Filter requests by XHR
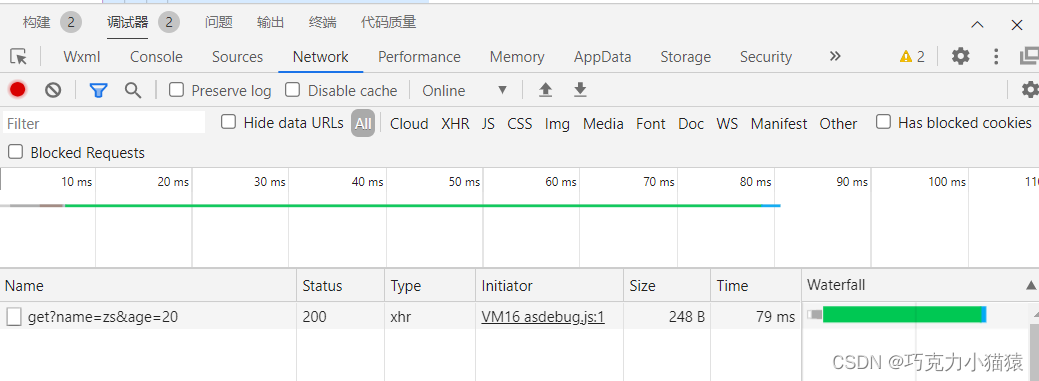This screenshot has height=381, width=1039. tap(455, 124)
